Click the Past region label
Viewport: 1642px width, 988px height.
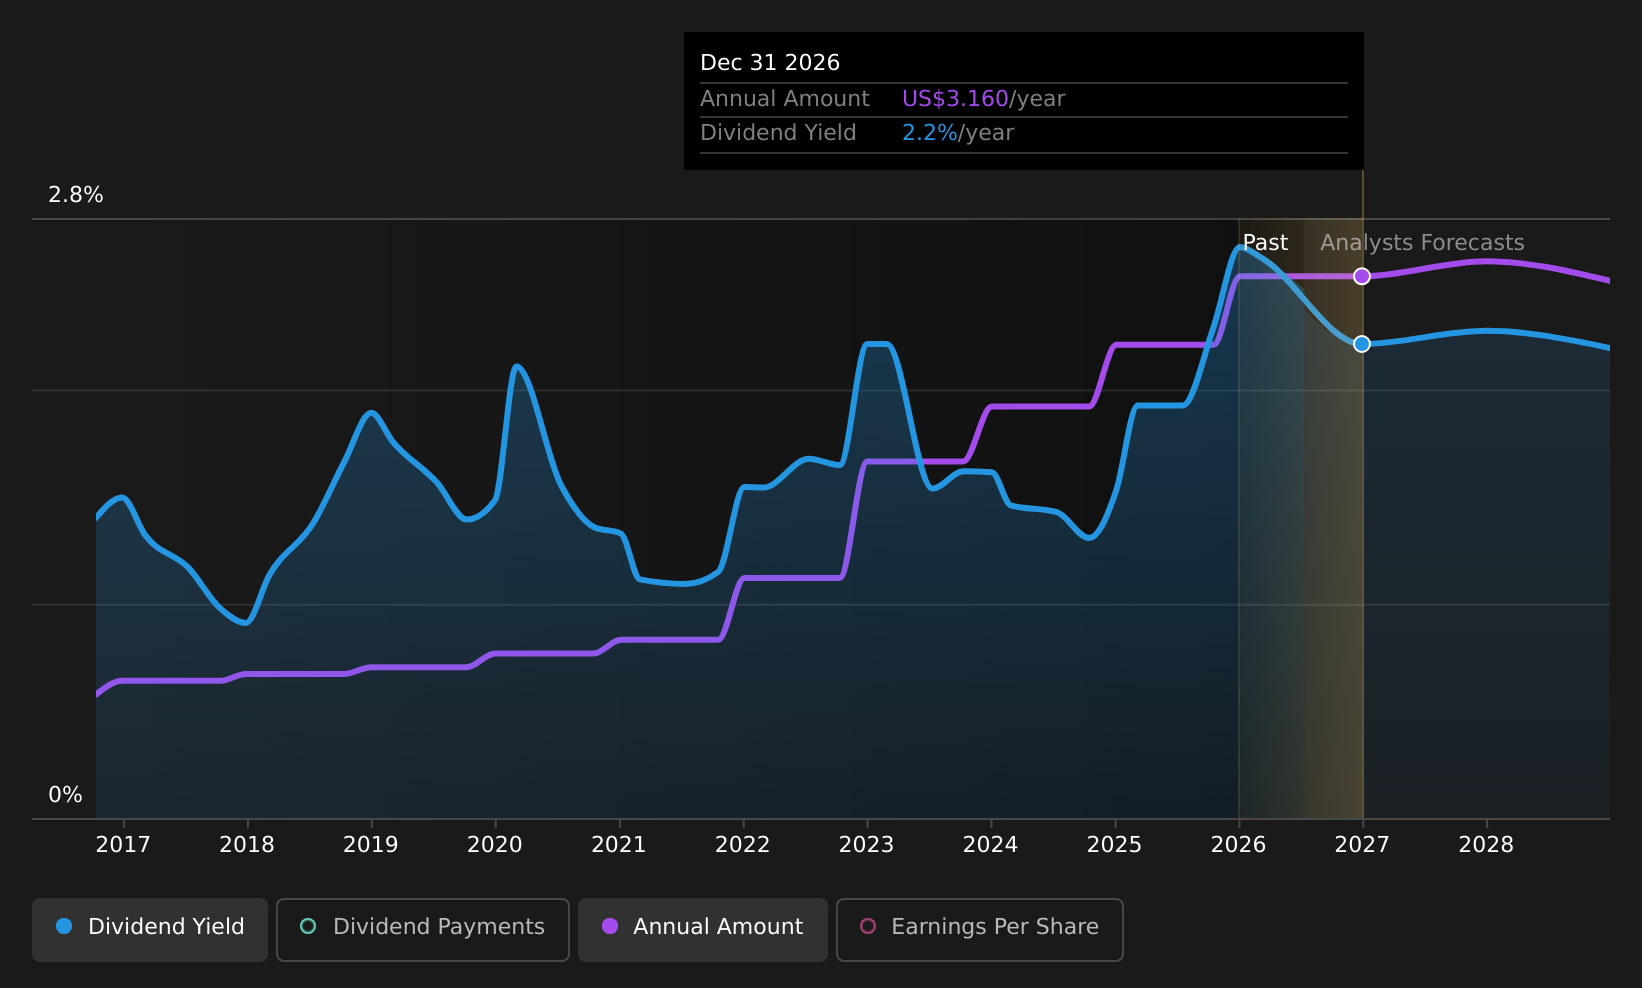click(1265, 243)
